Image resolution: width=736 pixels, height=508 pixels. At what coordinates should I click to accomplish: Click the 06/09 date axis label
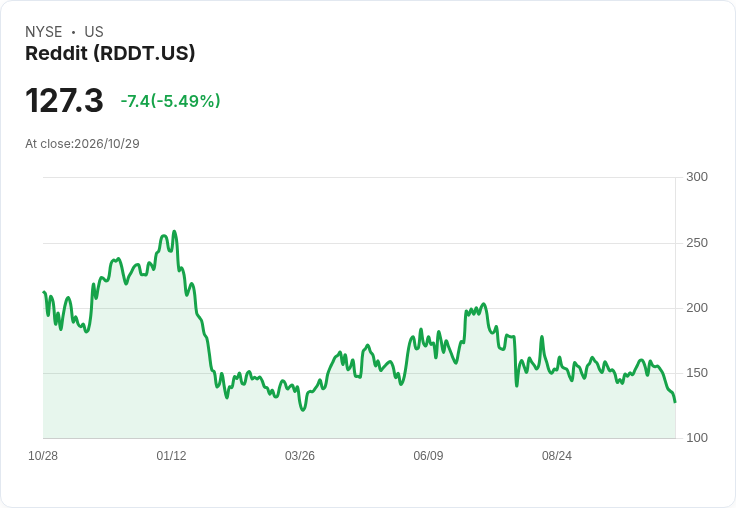pos(428,456)
